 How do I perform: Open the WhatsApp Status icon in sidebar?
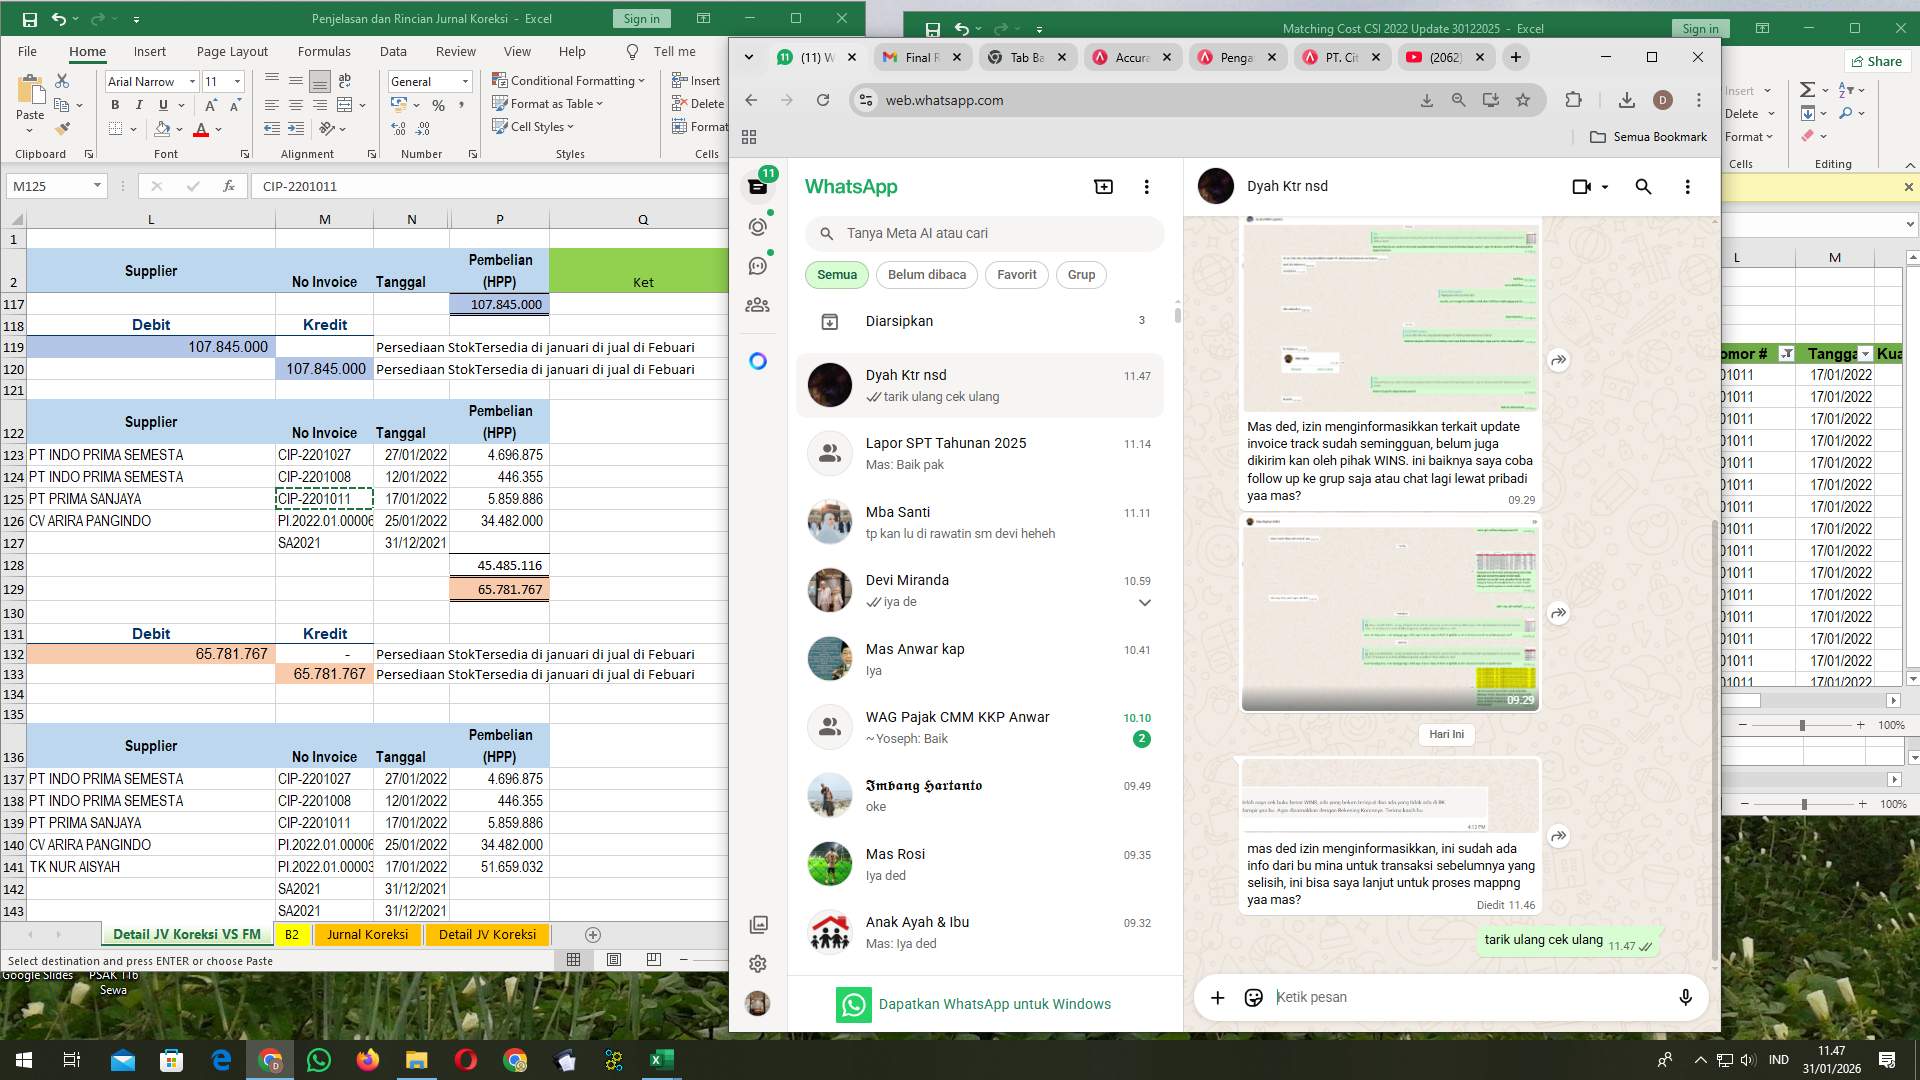757,227
